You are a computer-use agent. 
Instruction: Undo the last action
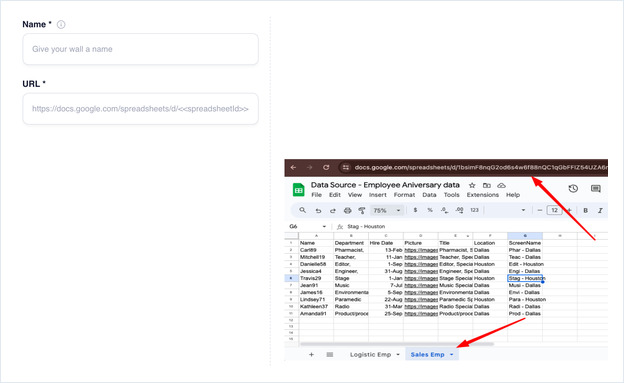pyautogui.click(x=318, y=211)
